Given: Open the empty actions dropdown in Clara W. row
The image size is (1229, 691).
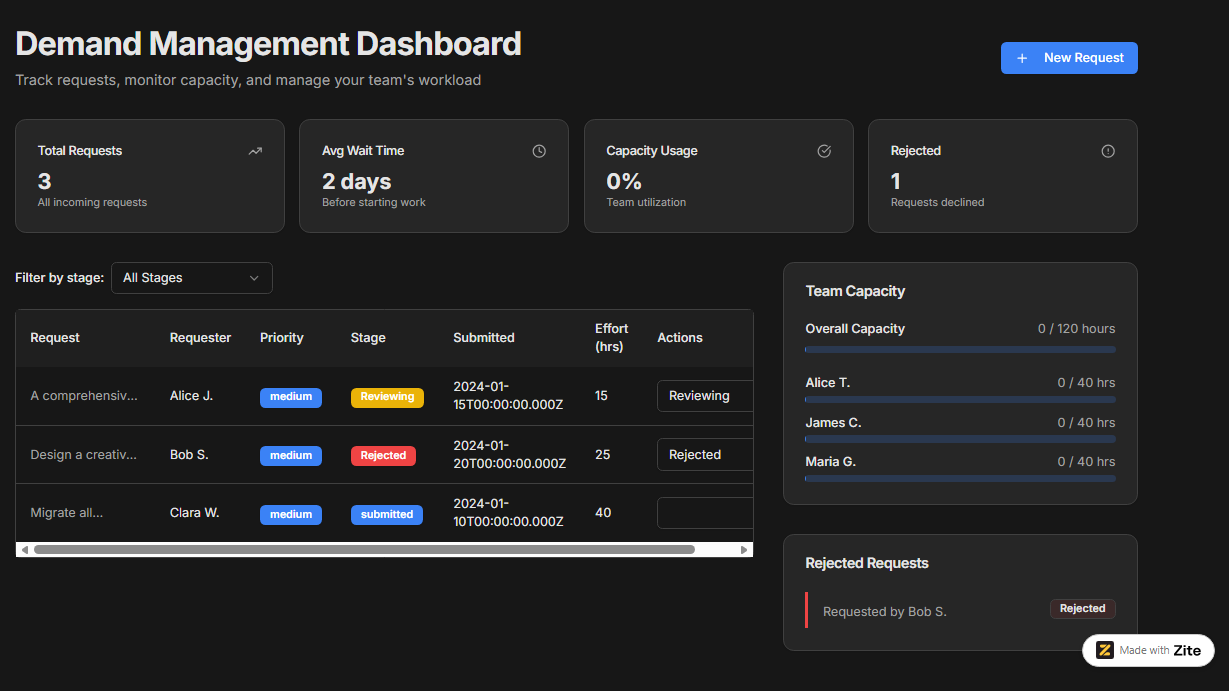Looking at the screenshot, I should pos(705,513).
